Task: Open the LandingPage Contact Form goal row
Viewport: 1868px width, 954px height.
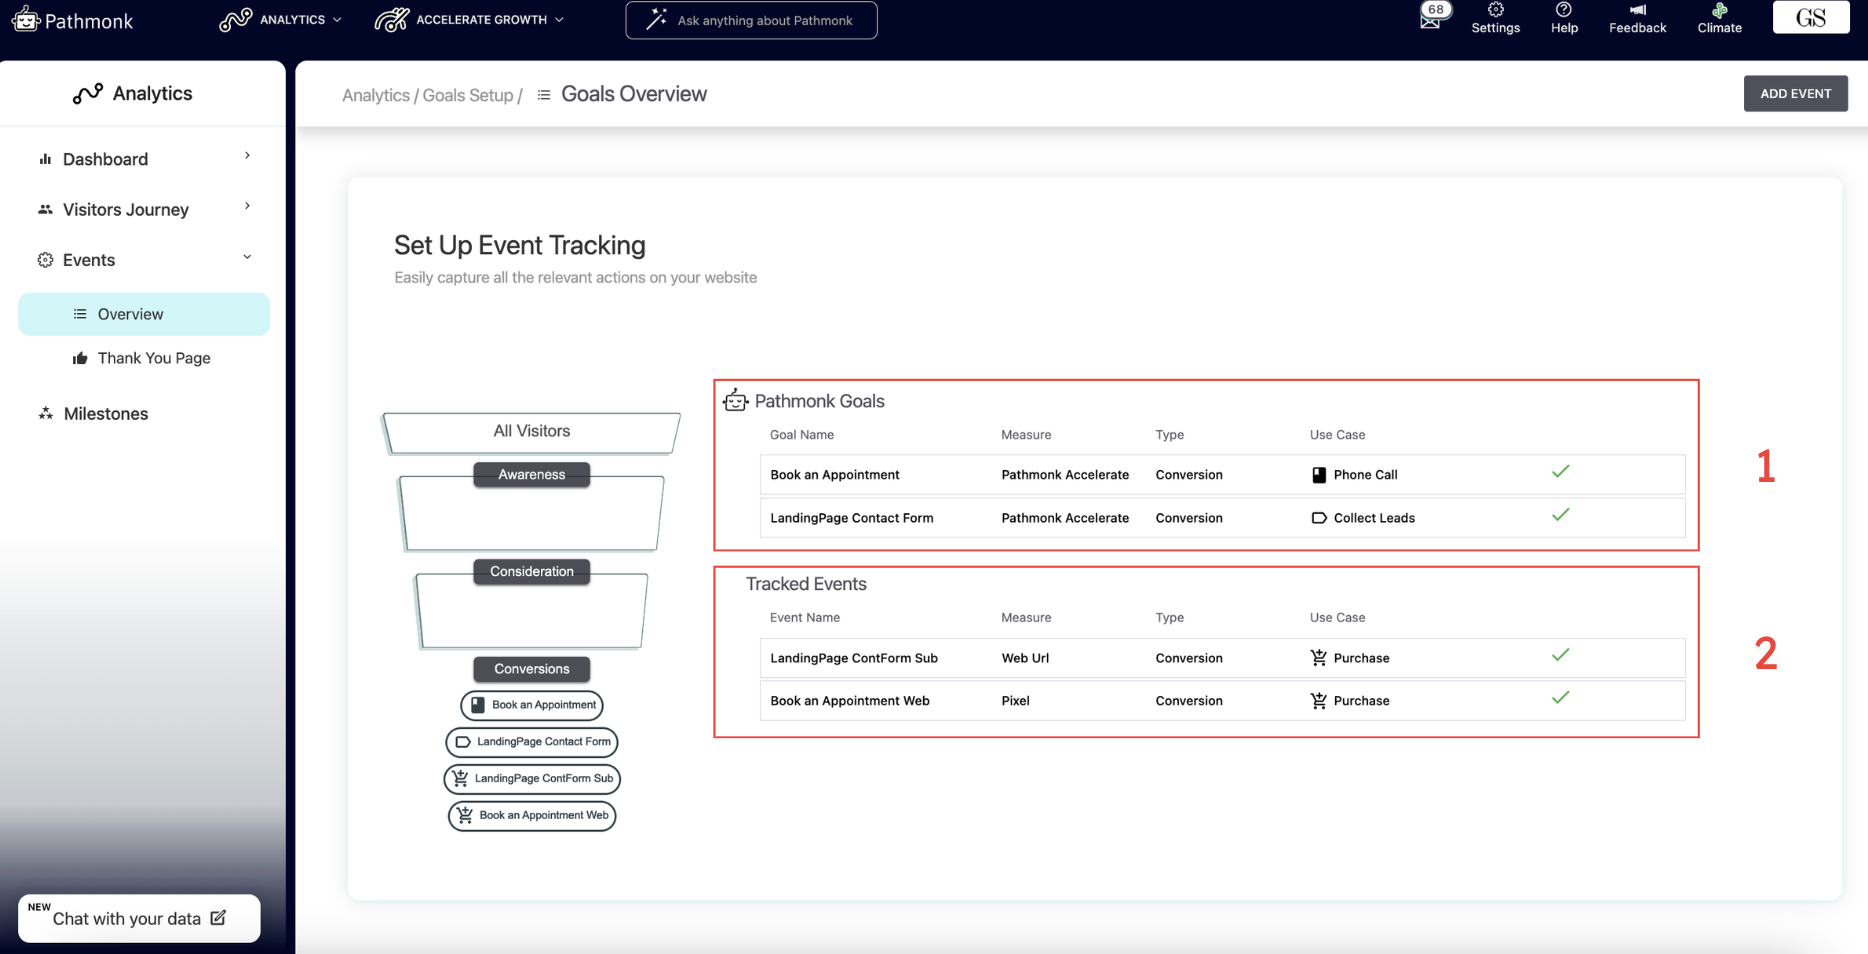Action: 1222,518
